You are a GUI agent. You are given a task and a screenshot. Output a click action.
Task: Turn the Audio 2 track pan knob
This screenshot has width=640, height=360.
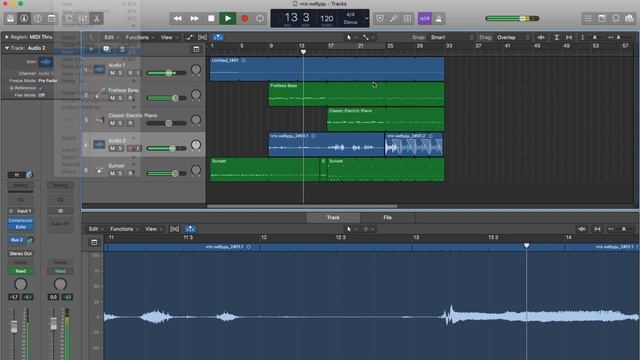[x=196, y=145]
